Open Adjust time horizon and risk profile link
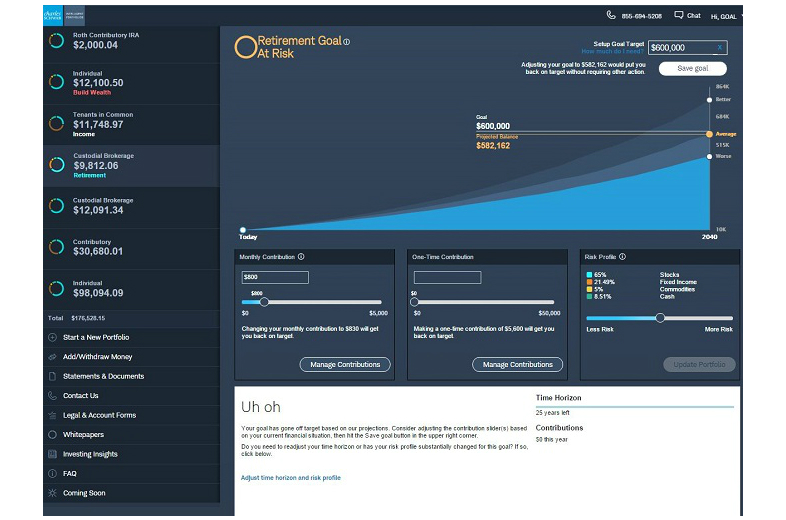The height and width of the screenshot is (520, 786). coord(290,478)
